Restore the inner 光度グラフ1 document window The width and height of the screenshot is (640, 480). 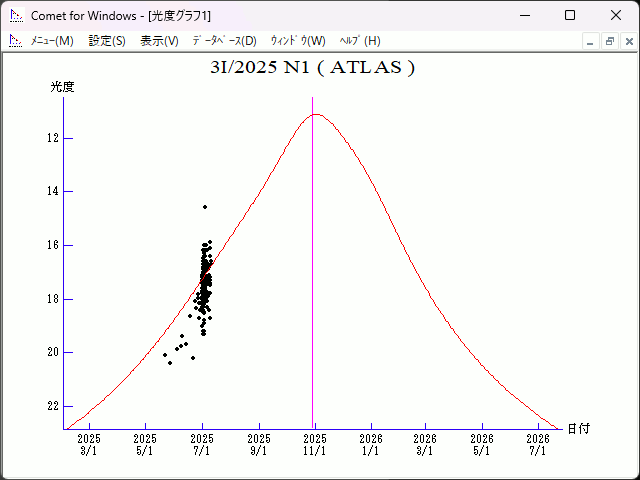(x=610, y=41)
